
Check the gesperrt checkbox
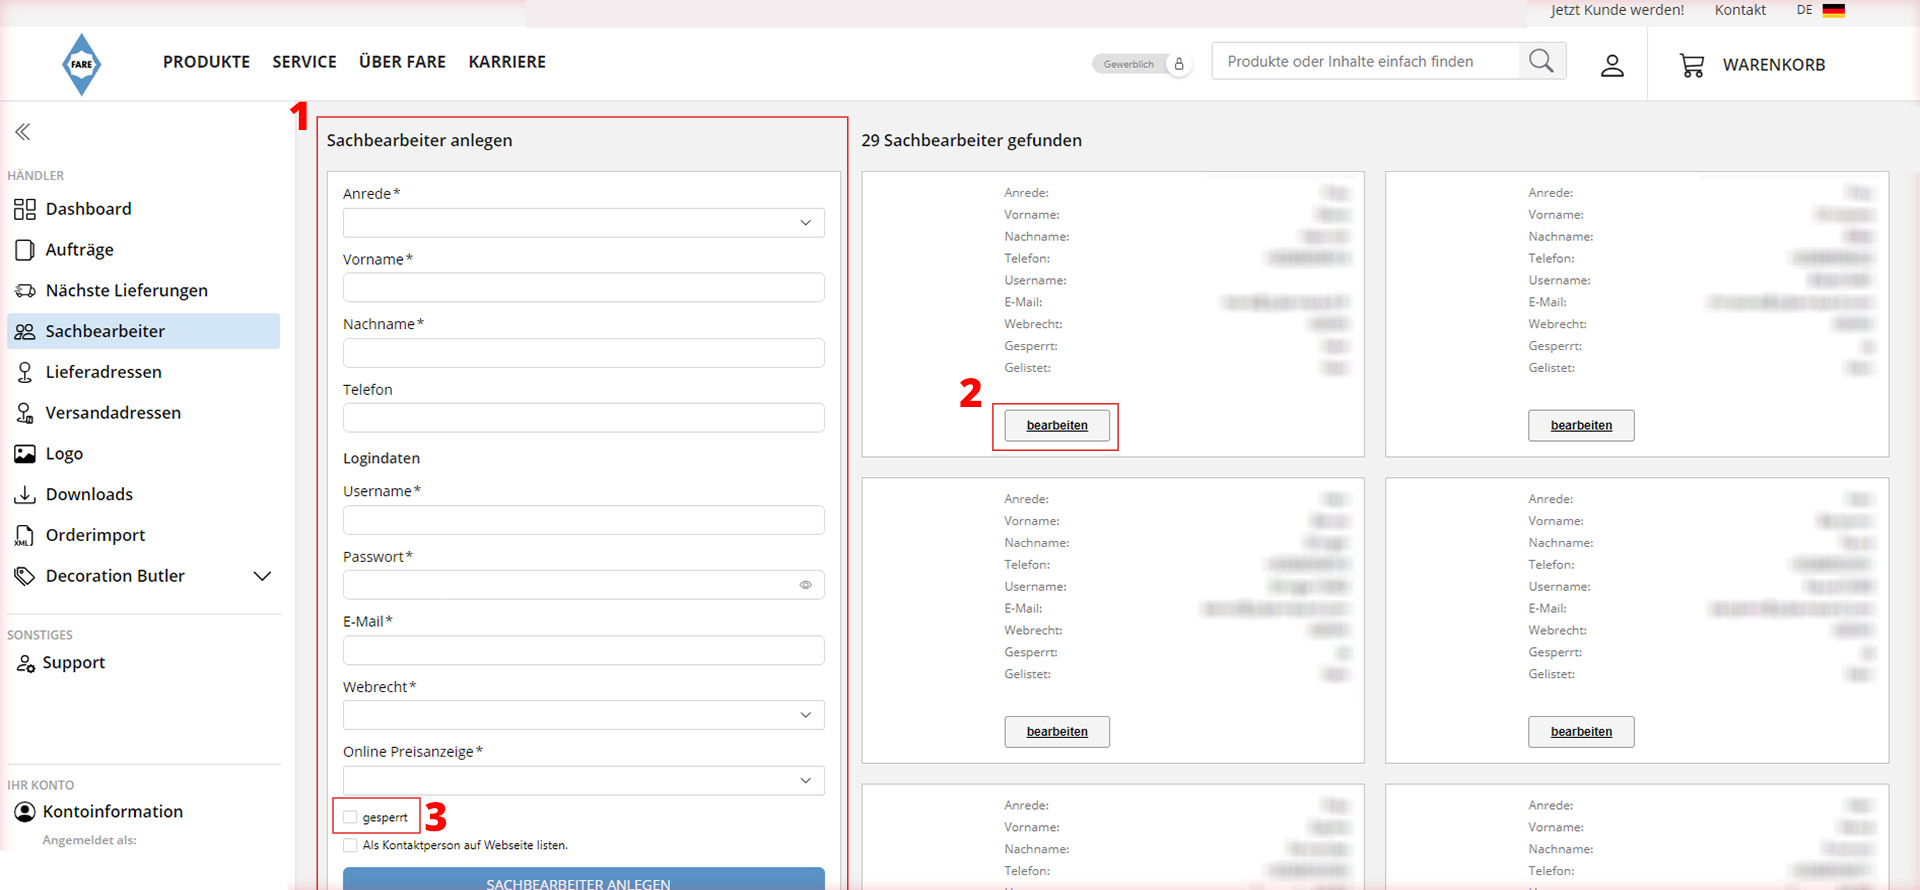pos(350,817)
